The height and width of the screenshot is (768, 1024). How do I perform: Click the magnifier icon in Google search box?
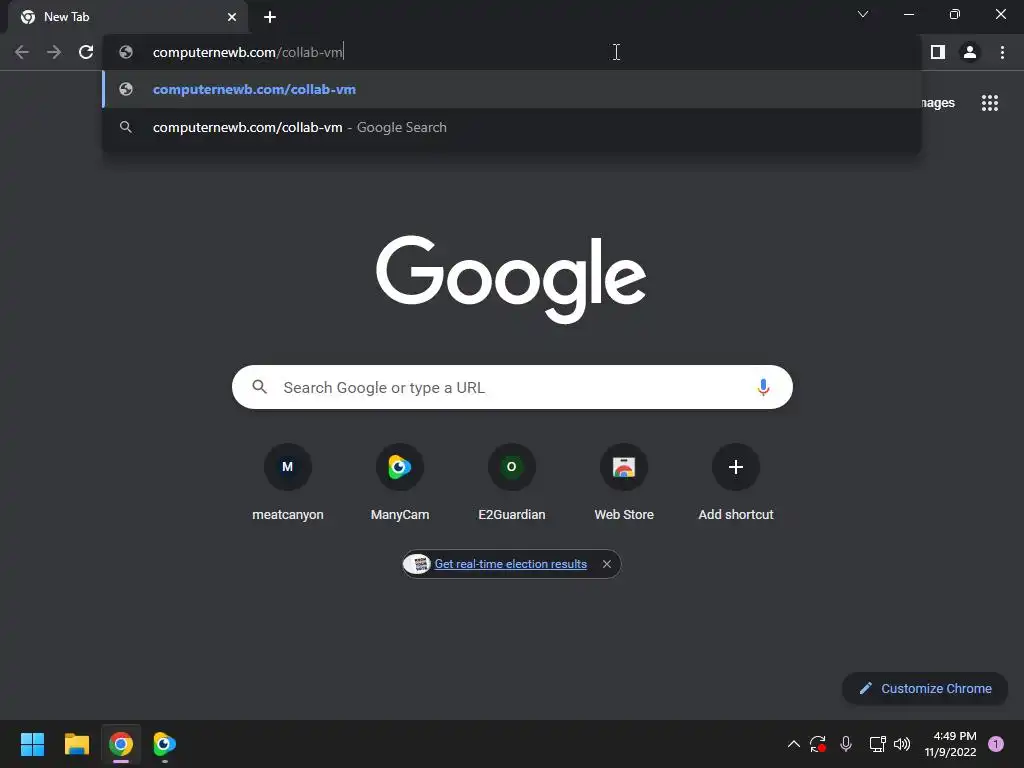click(x=259, y=387)
